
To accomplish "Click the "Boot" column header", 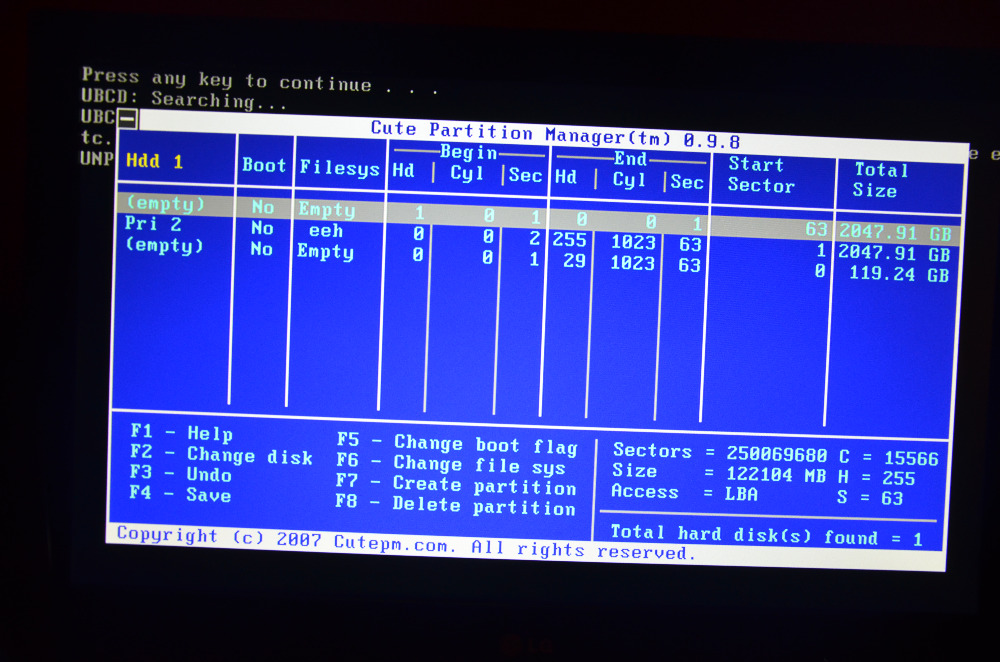I will pos(264,165).
